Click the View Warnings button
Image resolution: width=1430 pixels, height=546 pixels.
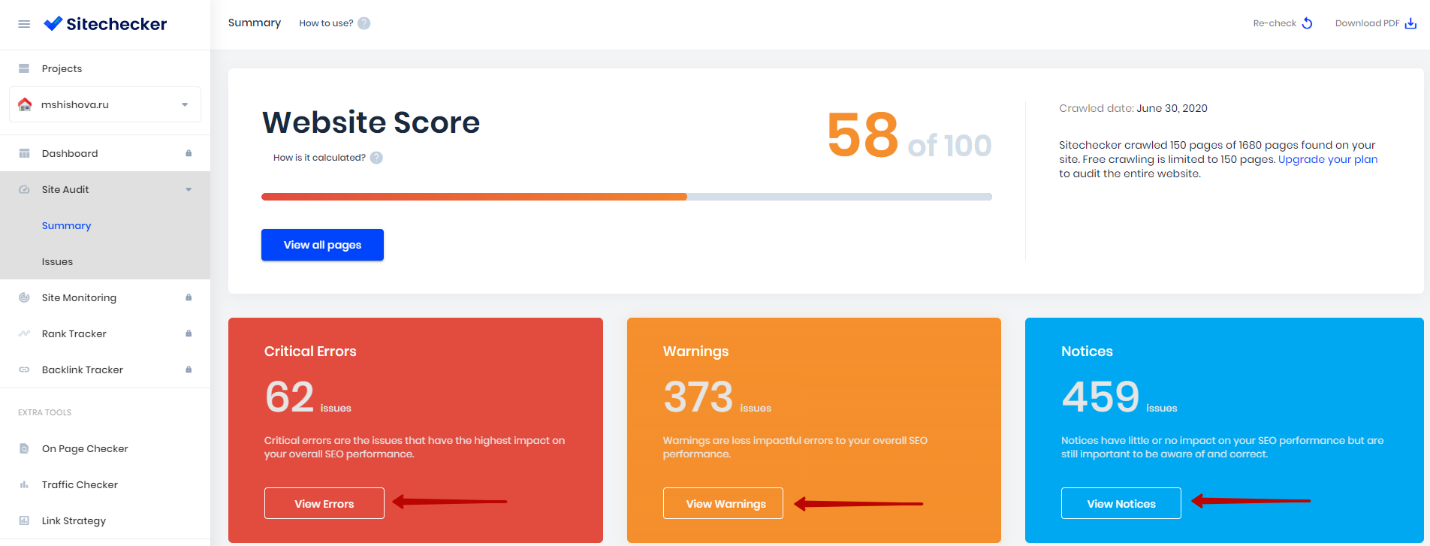723,503
